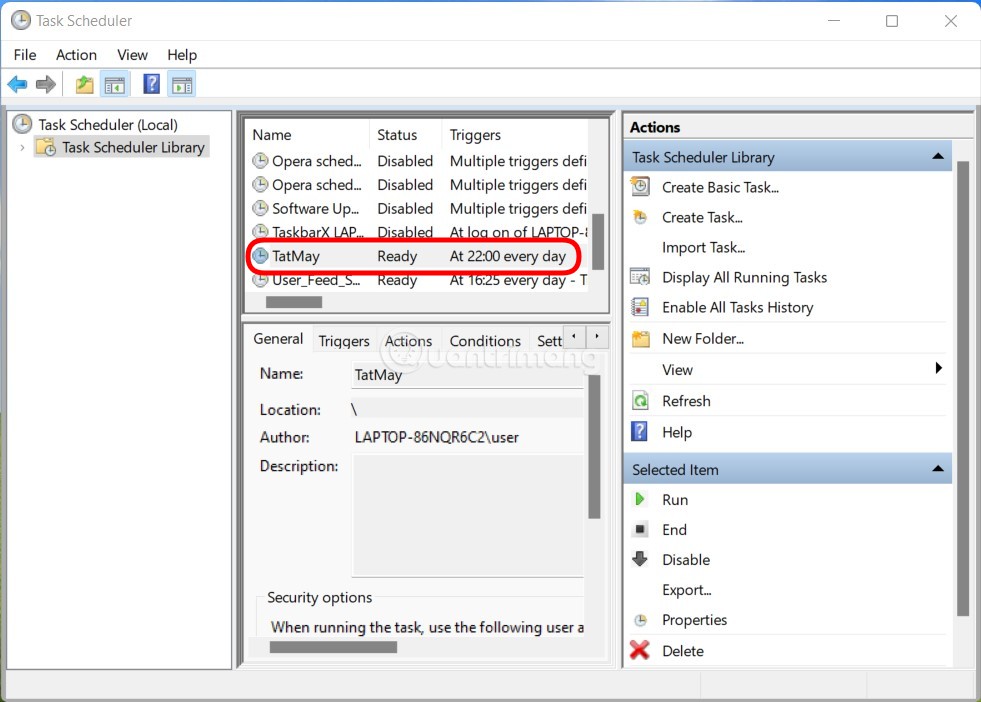Collapse the Task Scheduler Library actions section
This screenshot has width=981, height=702.
pyautogui.click(x=937, y=156)
